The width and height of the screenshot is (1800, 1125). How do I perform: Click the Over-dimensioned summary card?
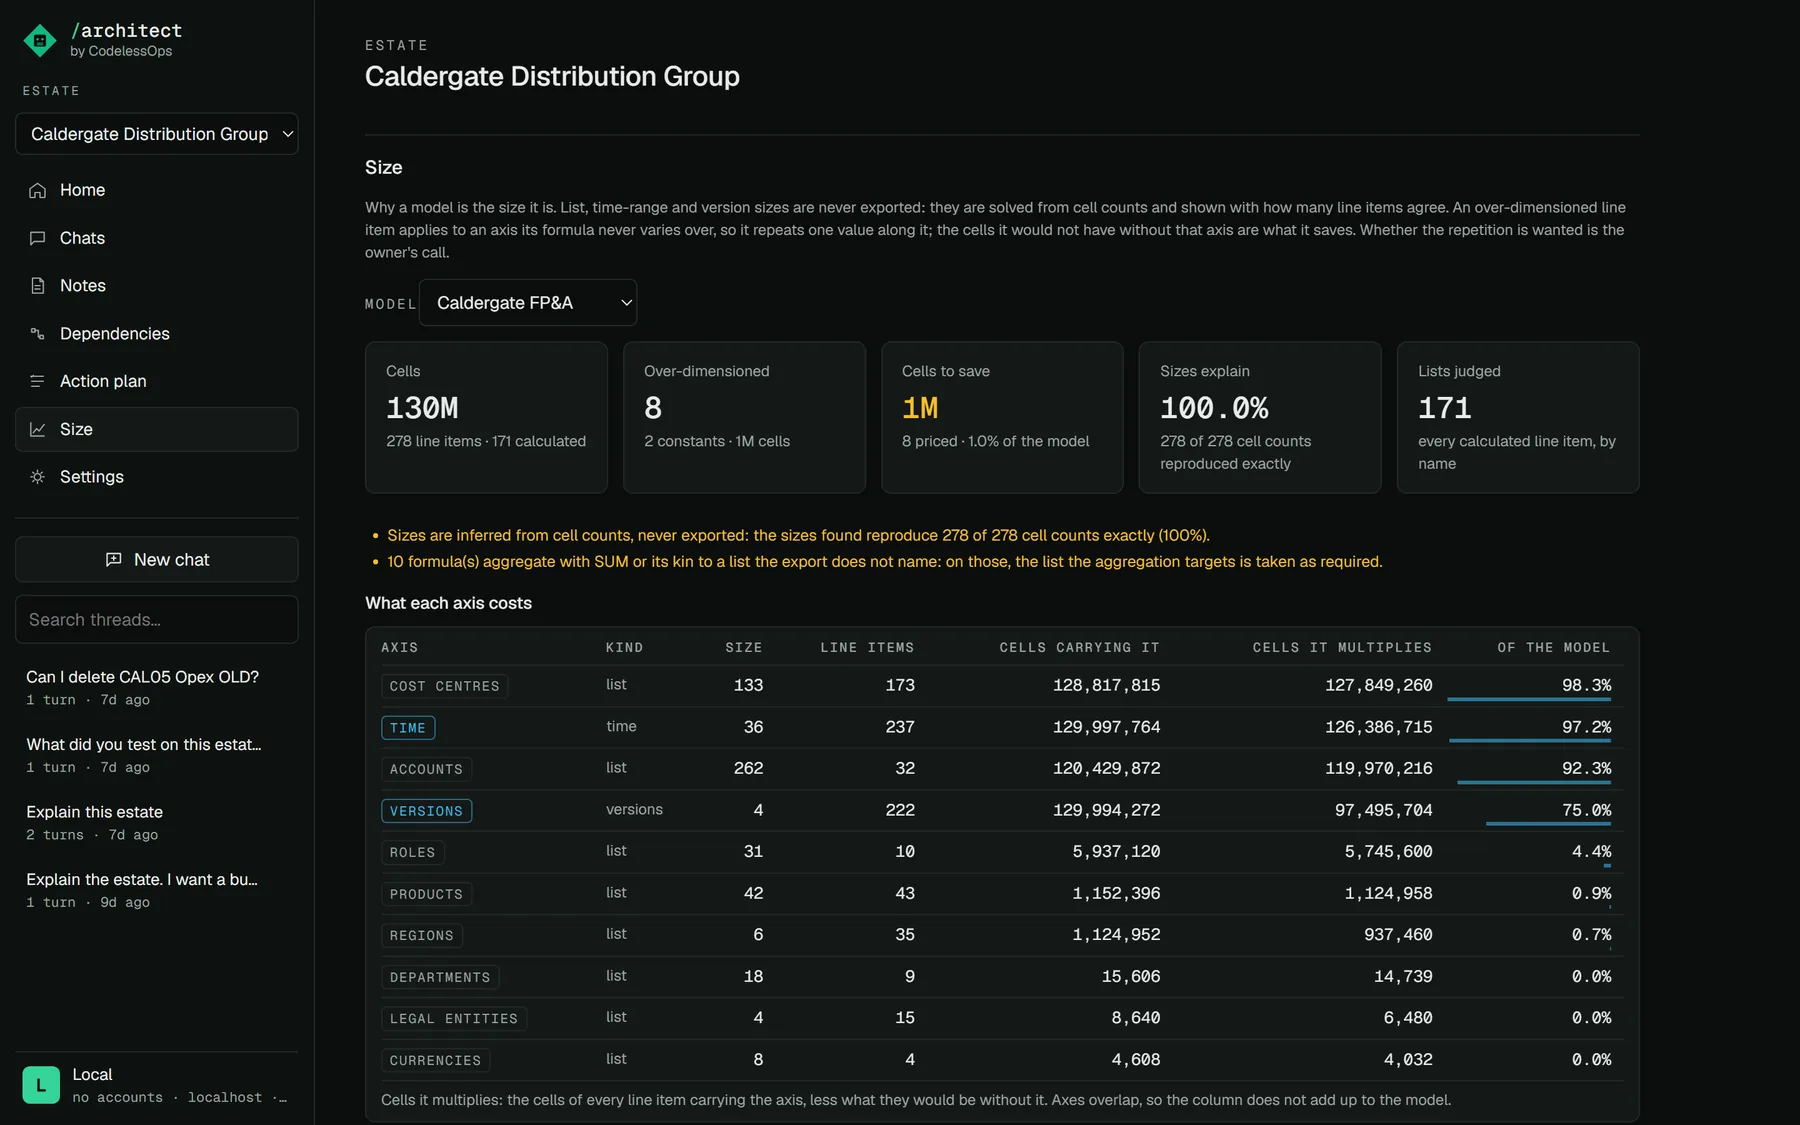coord(744,417)
